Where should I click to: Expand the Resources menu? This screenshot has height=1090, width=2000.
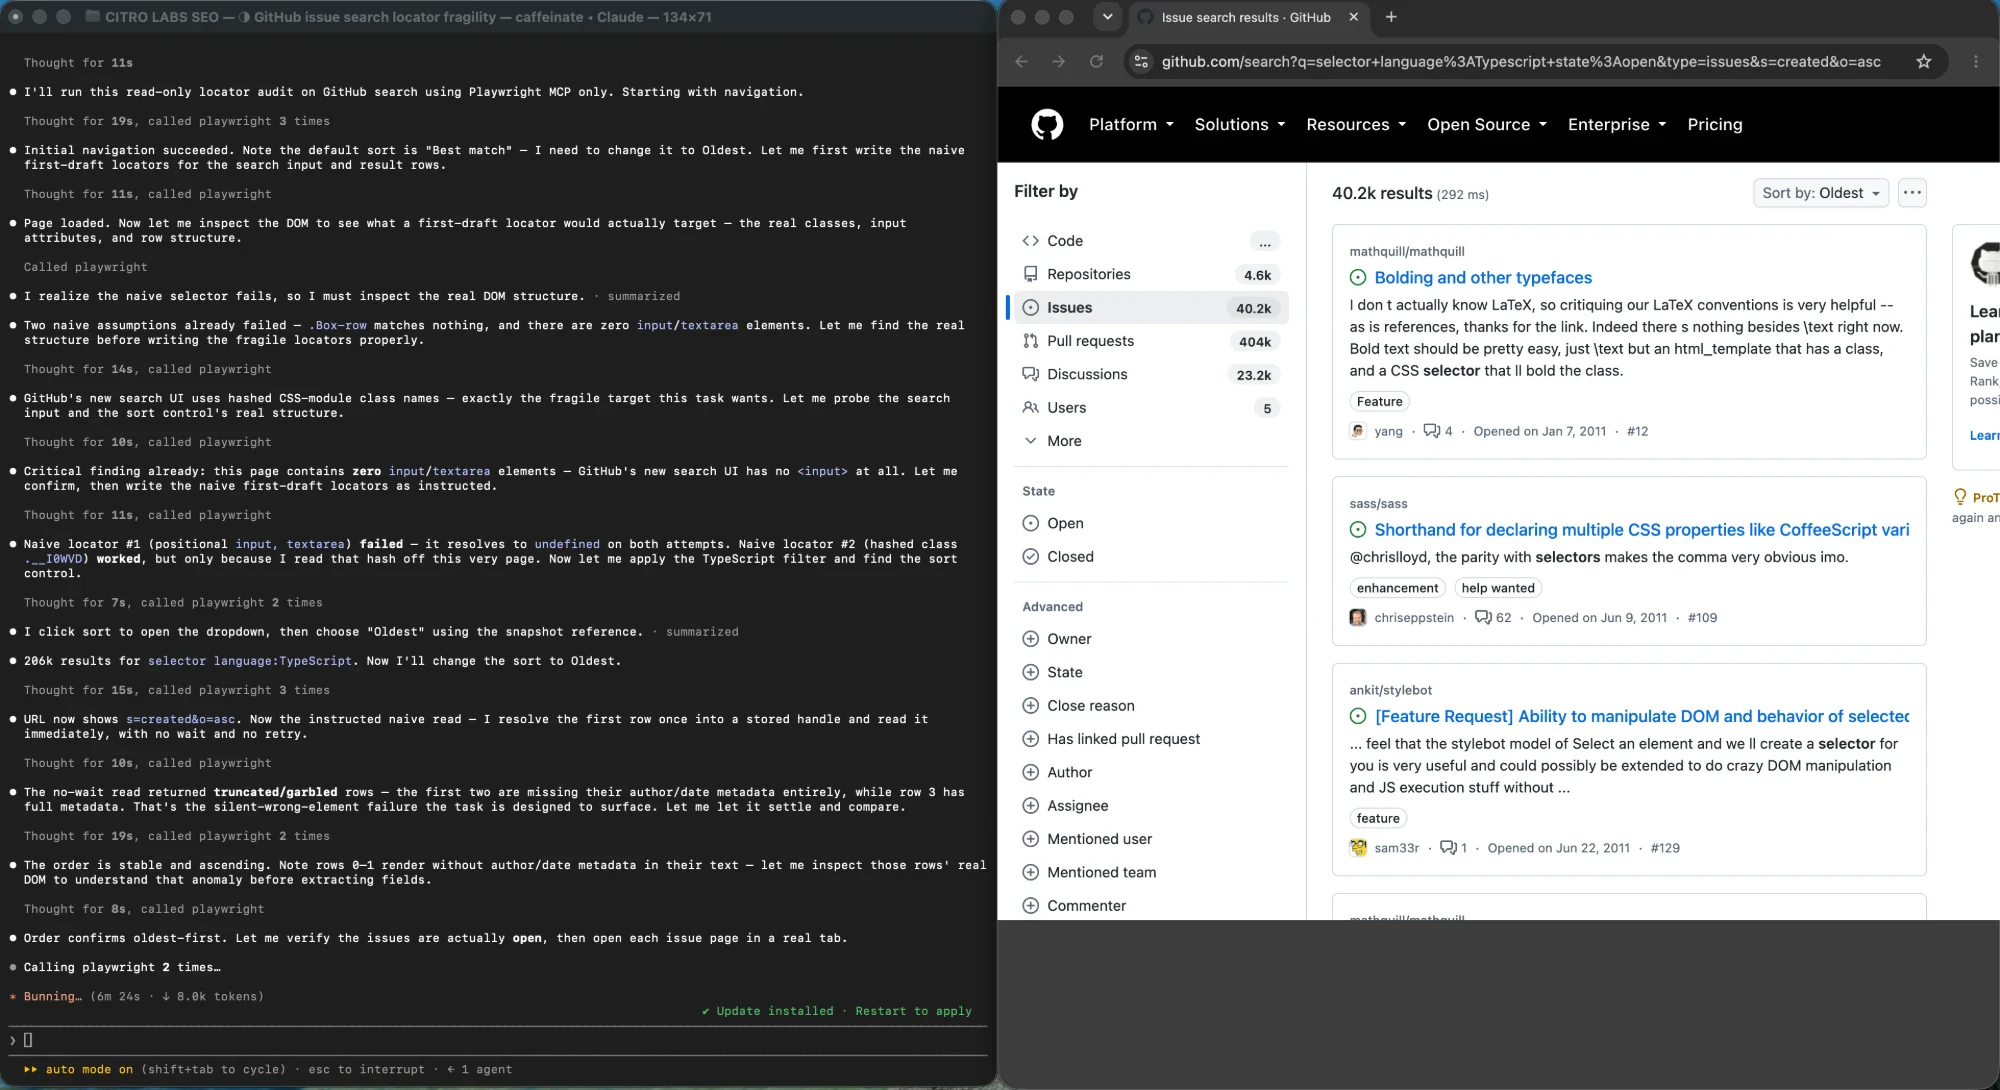pyautogui.click(x=1356, y=124)
